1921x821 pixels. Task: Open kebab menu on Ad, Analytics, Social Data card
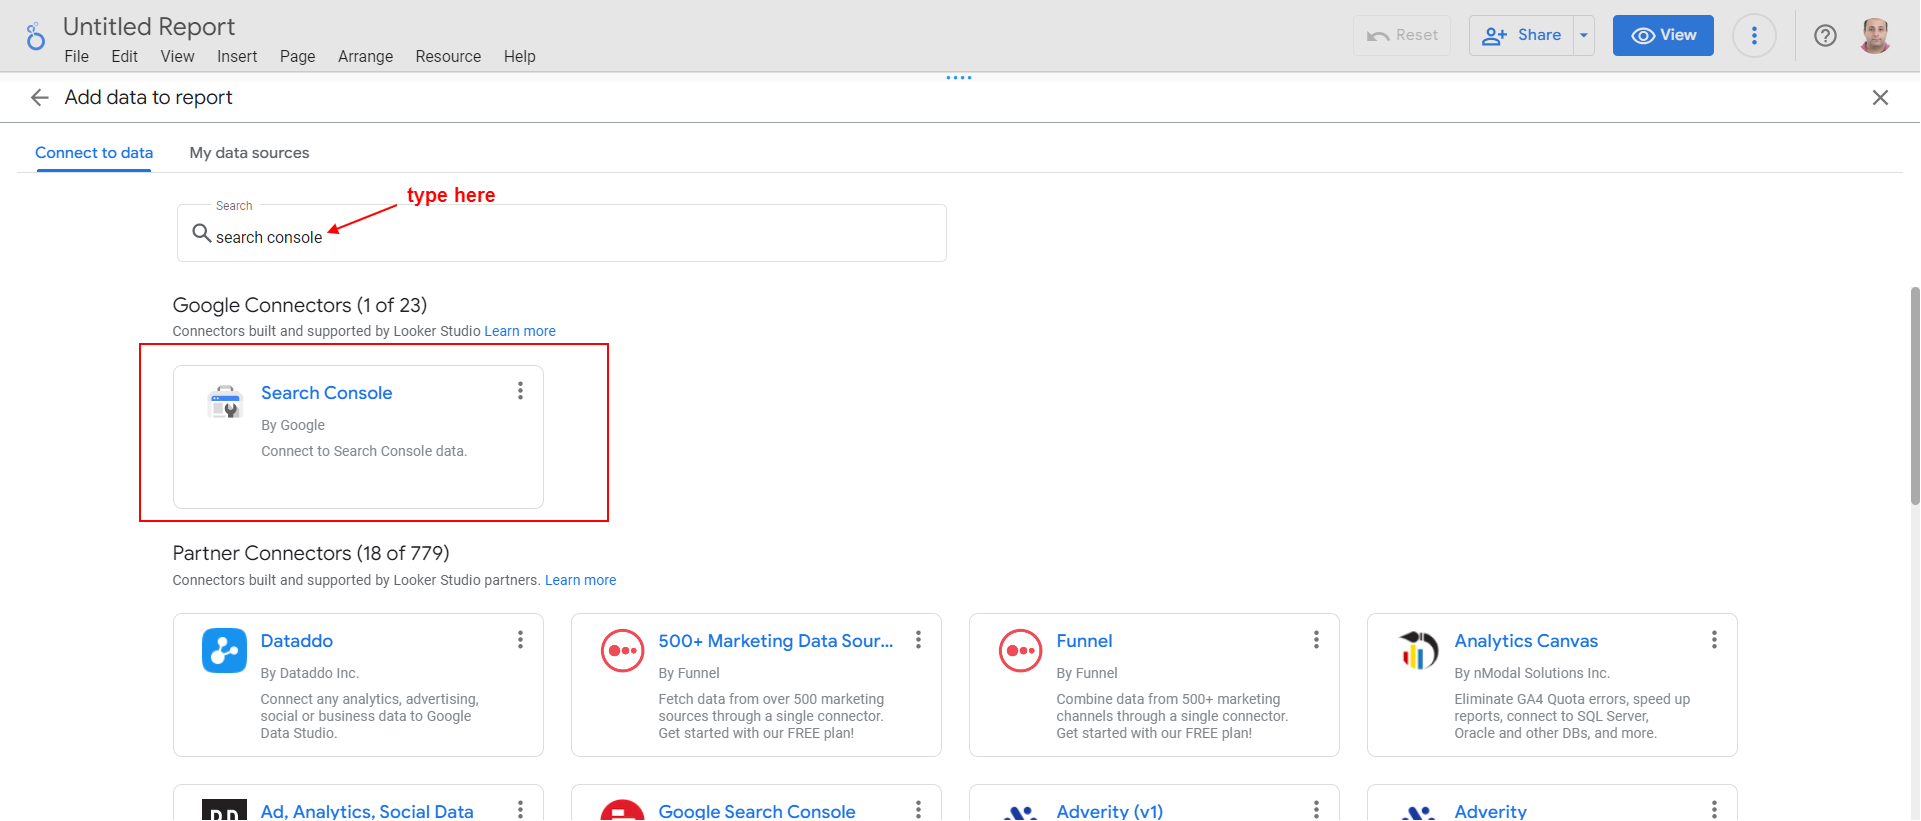520,810
